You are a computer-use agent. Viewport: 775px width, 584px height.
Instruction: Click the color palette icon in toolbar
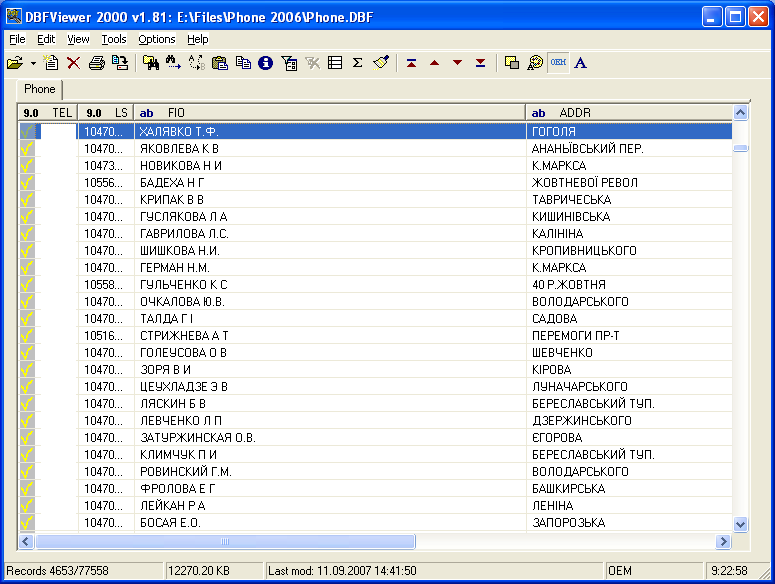click(535, 63)
